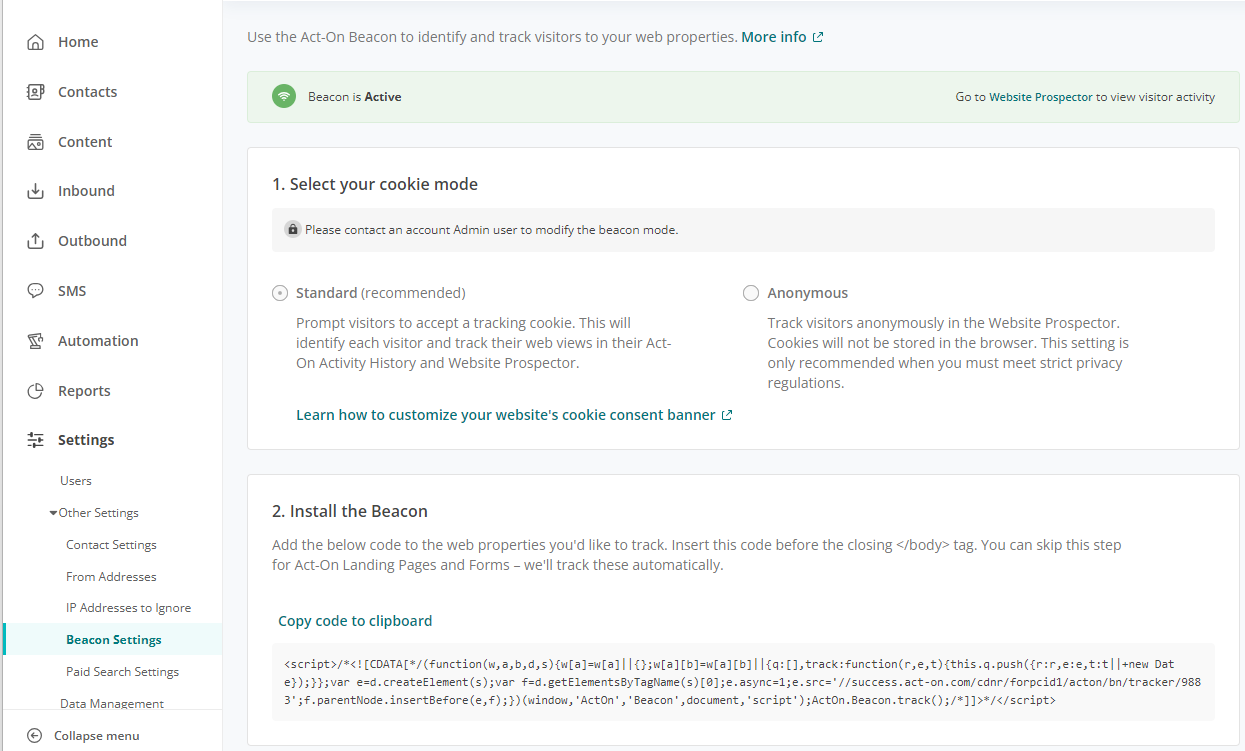Open cookie consent banner customization link
This screenshot has width=1245, height=751.
pyautogui.click(x=506, y=415)
